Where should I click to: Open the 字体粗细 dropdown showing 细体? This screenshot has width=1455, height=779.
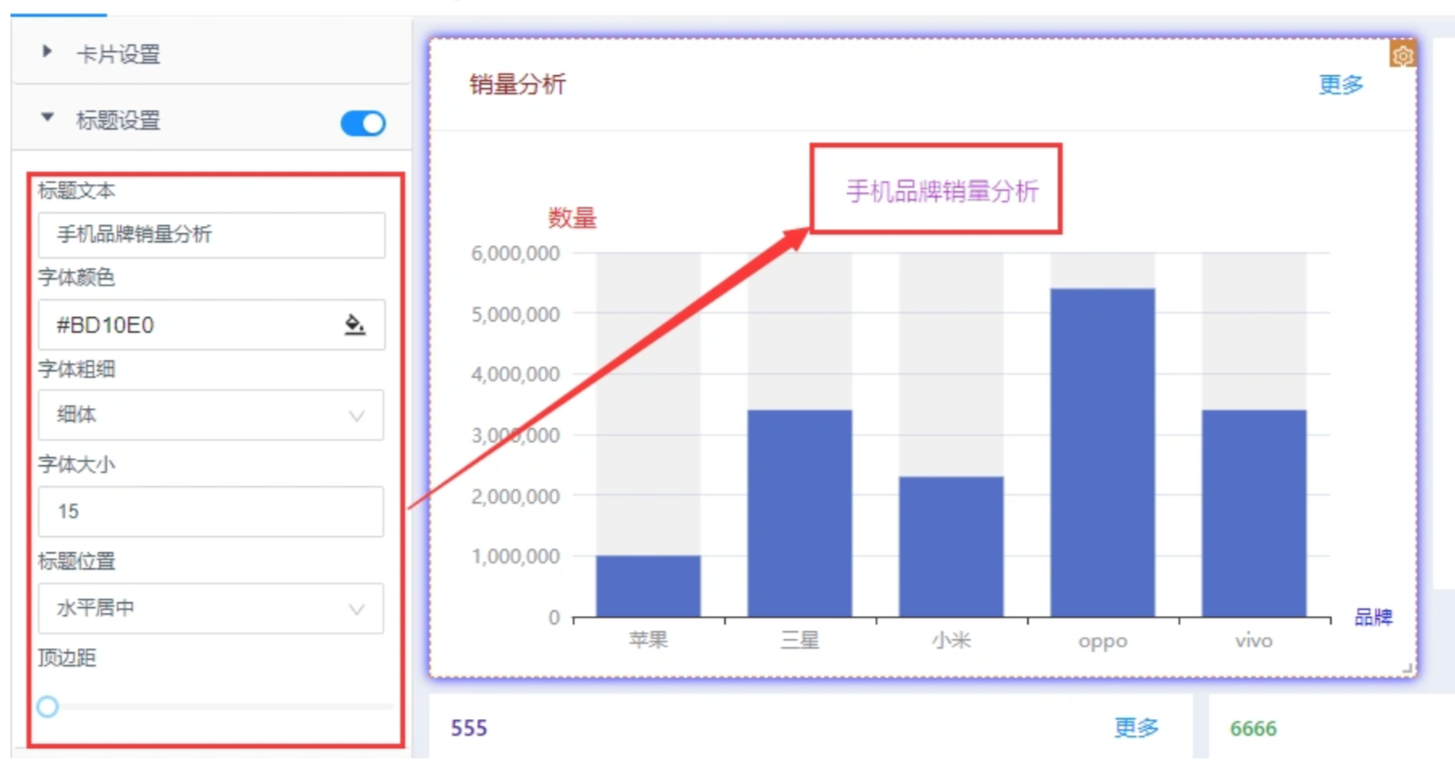pyautogui.click(x=211, y=415)
